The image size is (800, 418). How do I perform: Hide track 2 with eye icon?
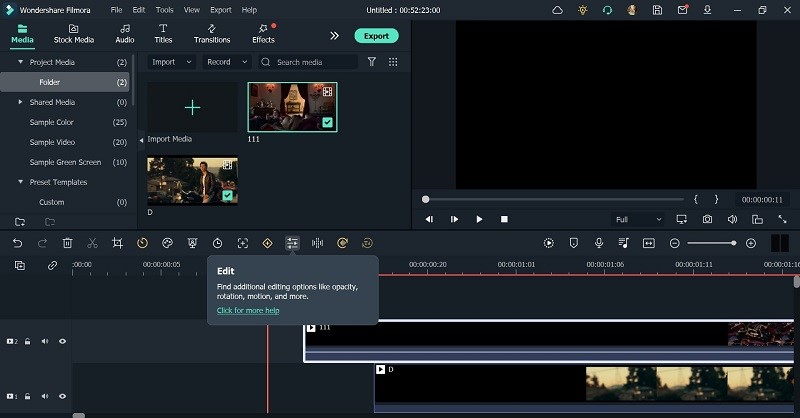(62, 341)
